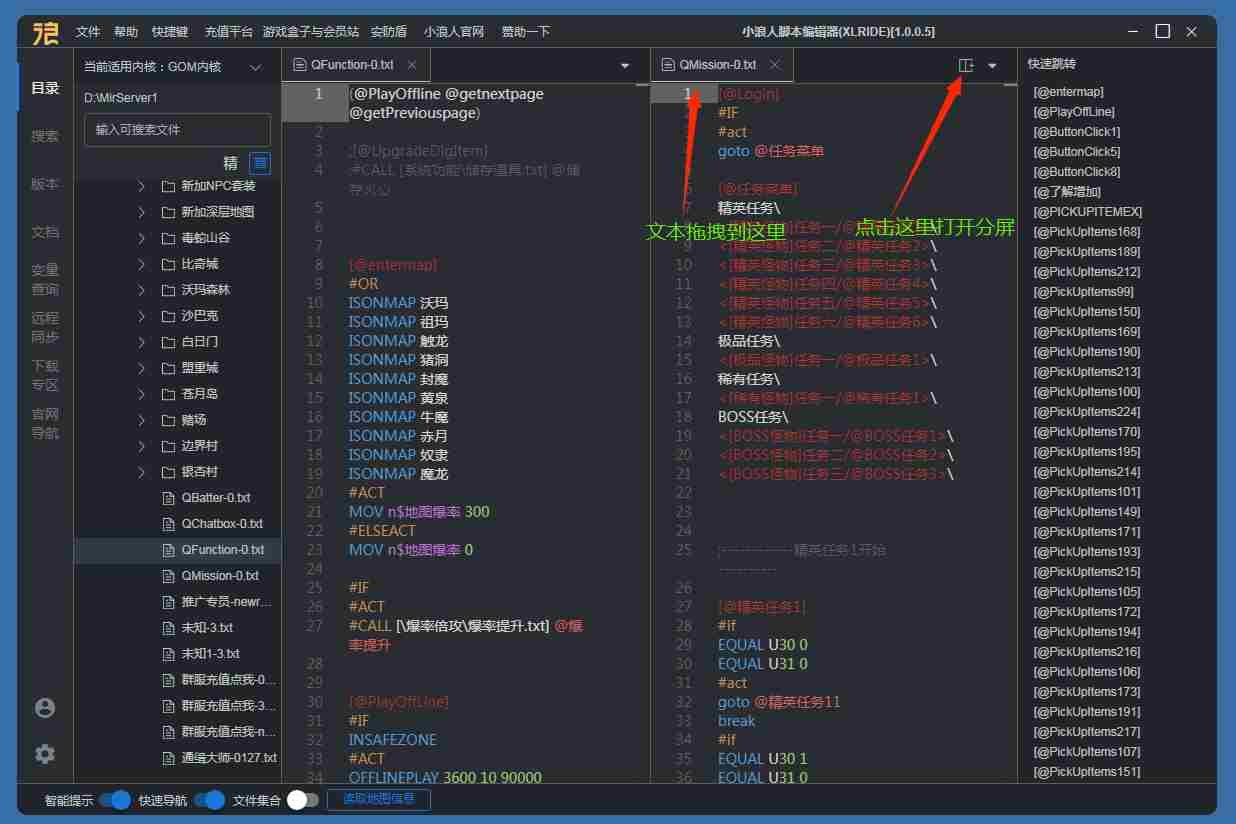Screen dimensions: 1236x824
Task: Expand the 沃玛森林 folder chevron
Action: coord(141,290)
